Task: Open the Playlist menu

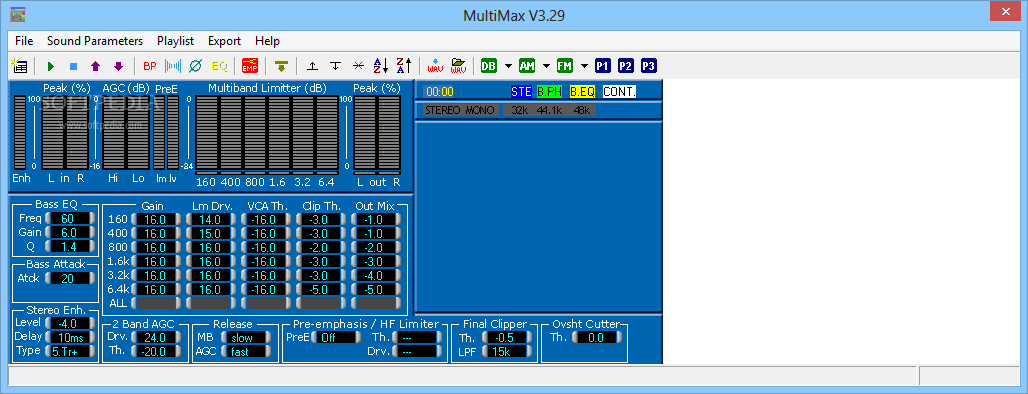Action: tap(176, 41)
